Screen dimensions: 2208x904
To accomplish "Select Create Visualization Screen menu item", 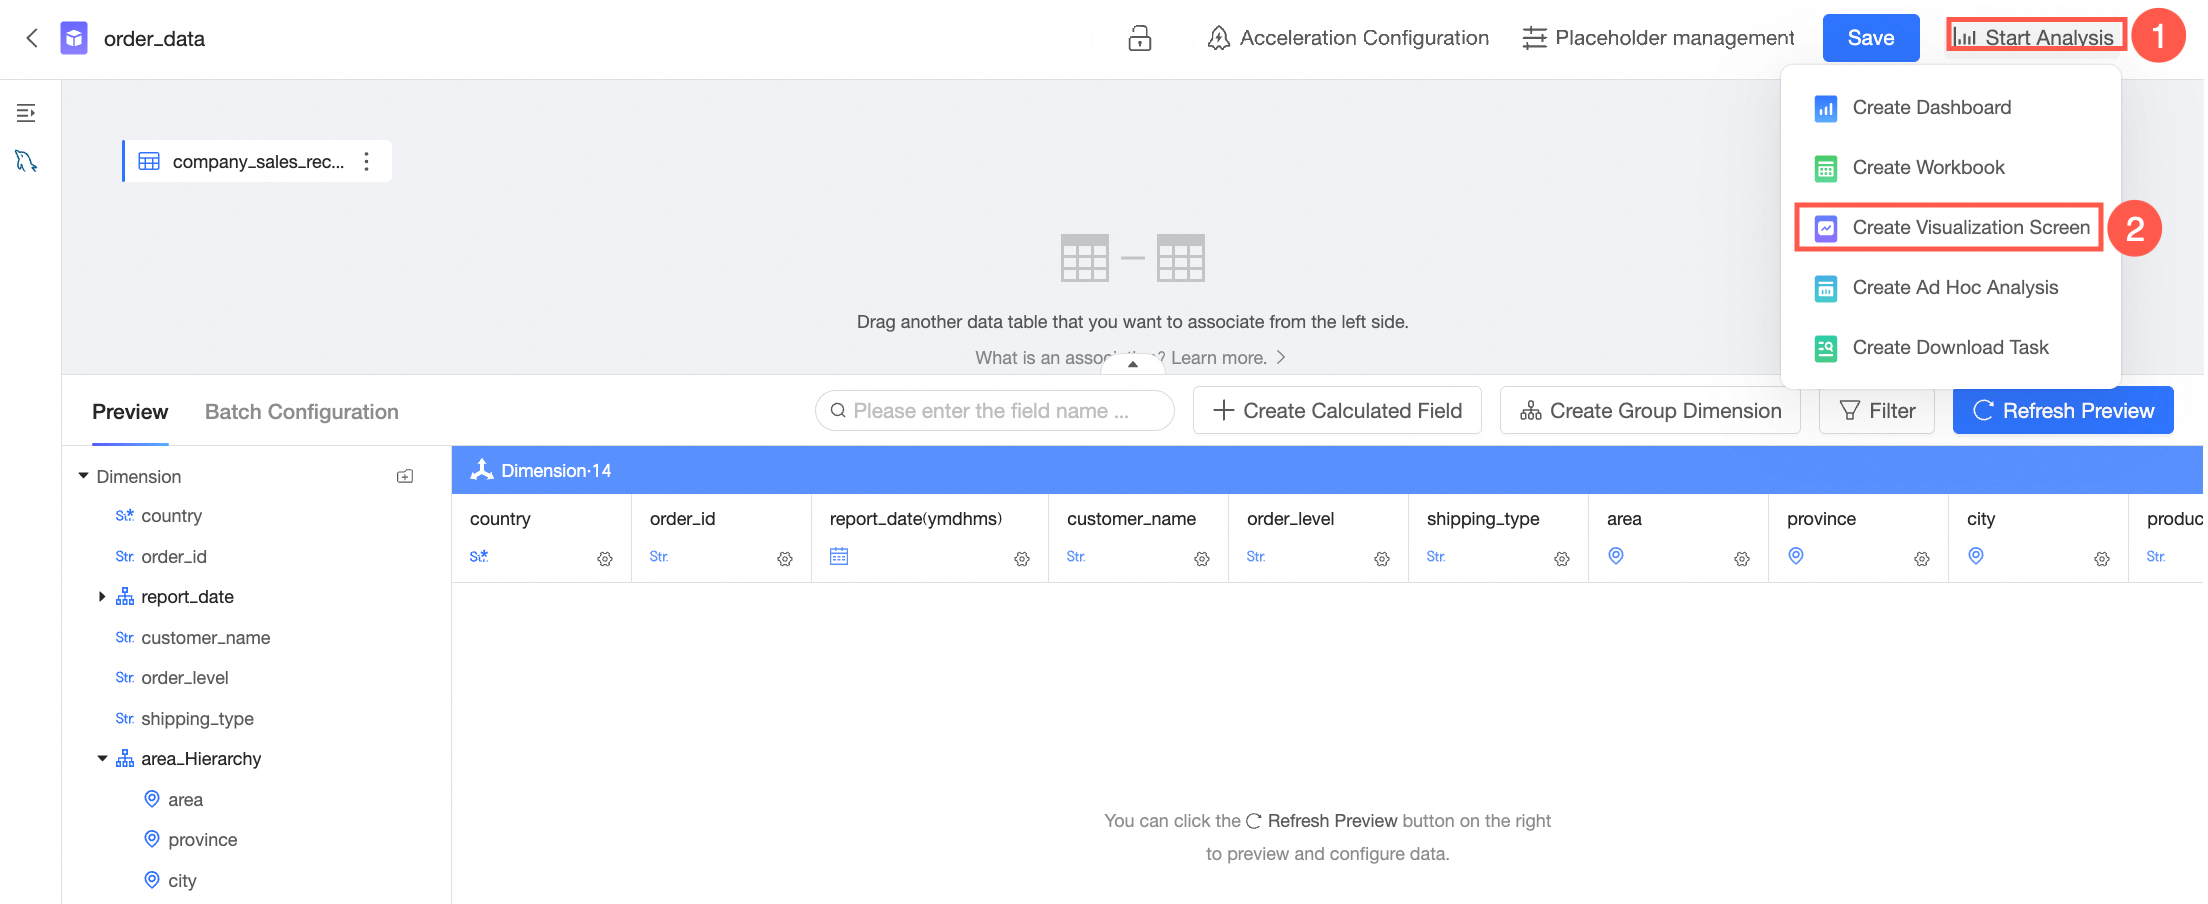I will (x=1970, y=228).
